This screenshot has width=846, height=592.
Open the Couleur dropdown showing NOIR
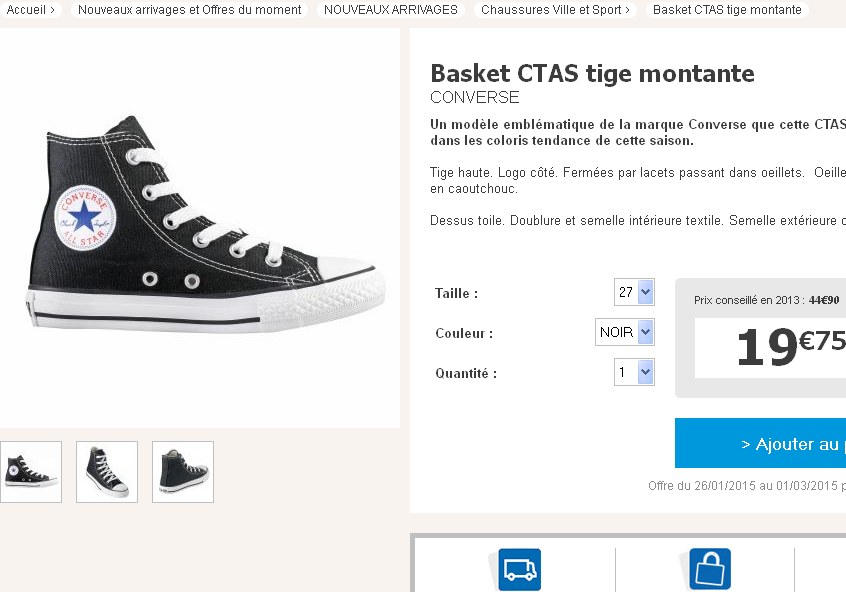[625, 332]
